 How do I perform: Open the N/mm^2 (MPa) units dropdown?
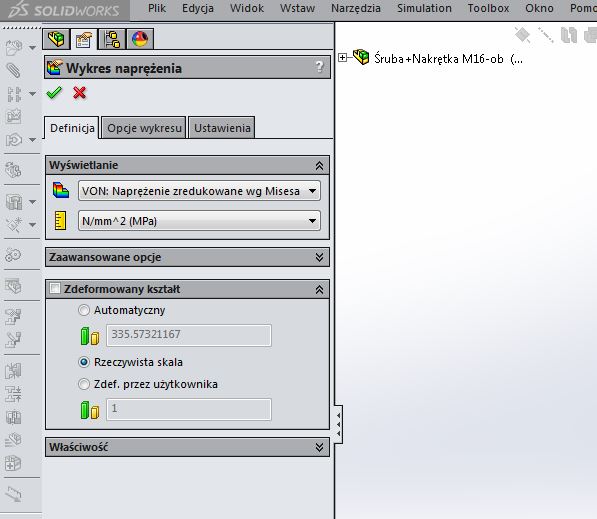pos(199,221)
